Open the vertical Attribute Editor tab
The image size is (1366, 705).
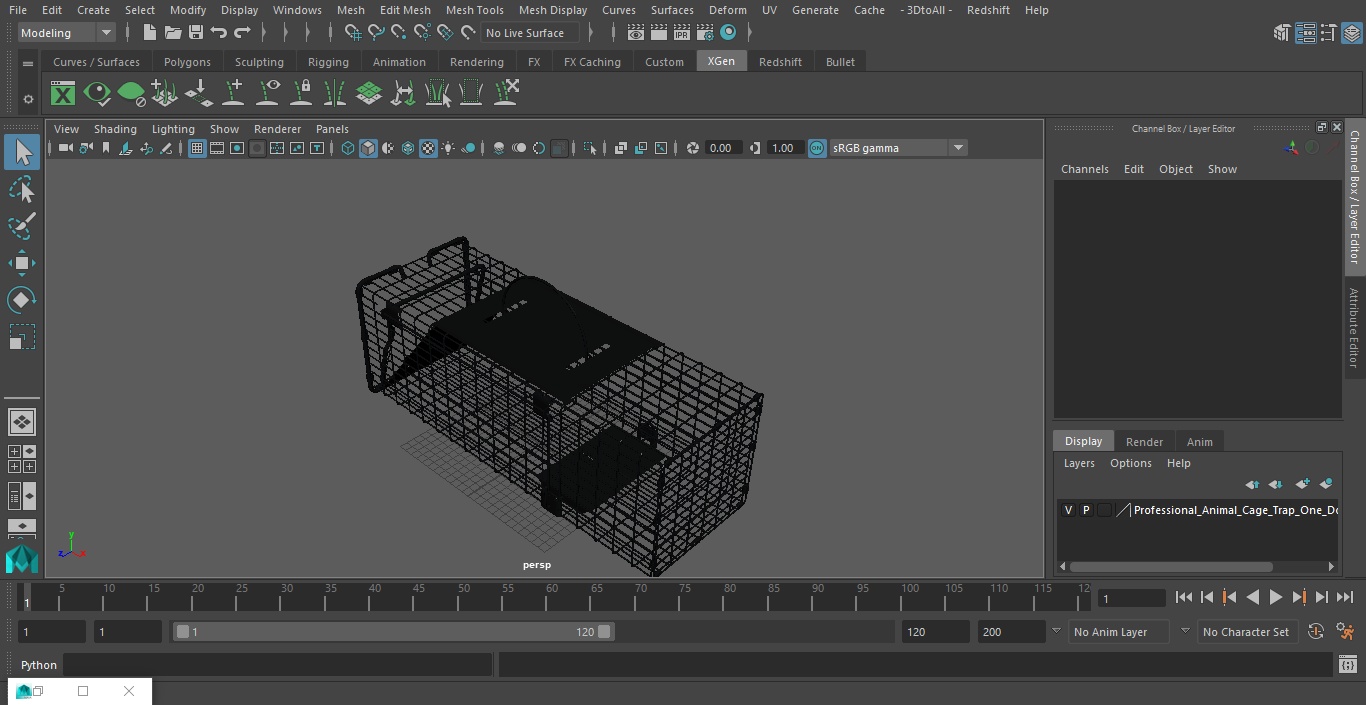pyautogui.click(x=1354, y=328)
